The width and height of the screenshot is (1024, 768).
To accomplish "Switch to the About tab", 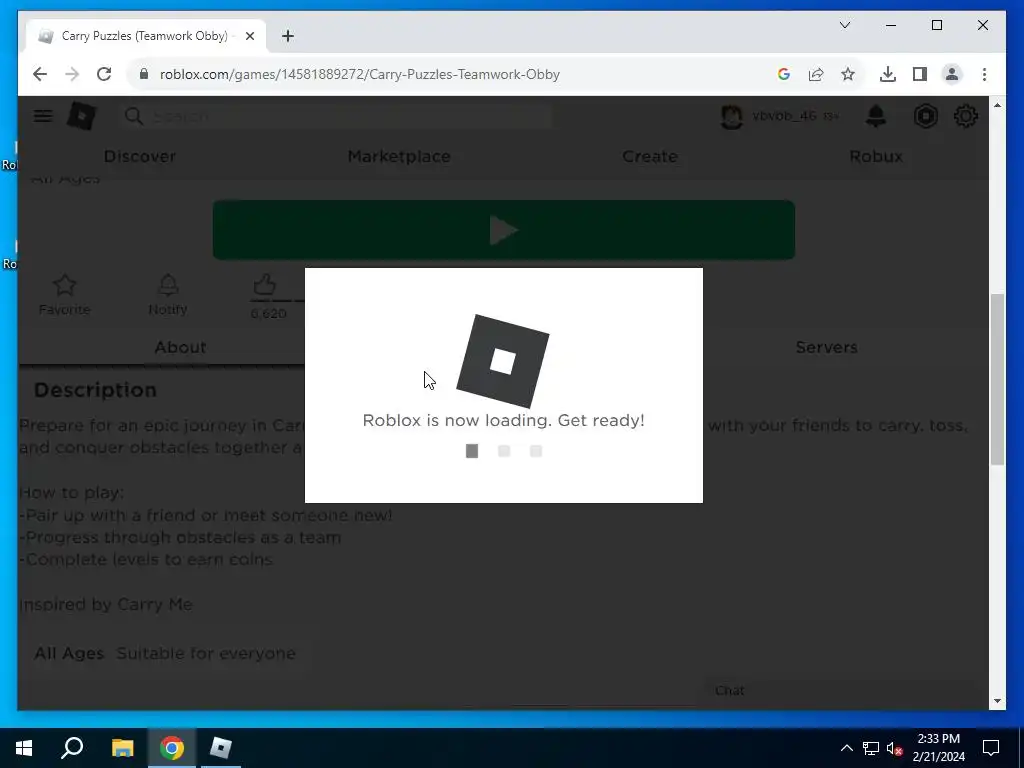I will point(180,347).
